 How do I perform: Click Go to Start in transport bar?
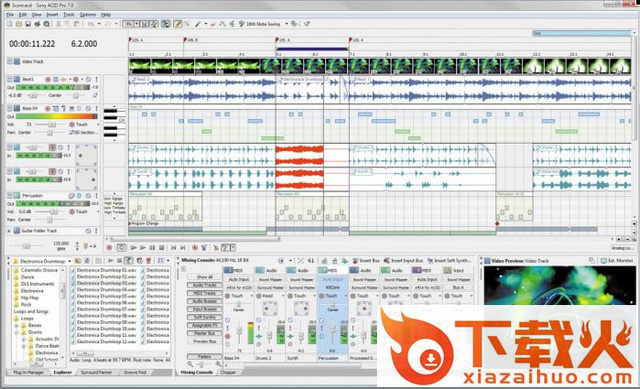click(x=173, y=248)
